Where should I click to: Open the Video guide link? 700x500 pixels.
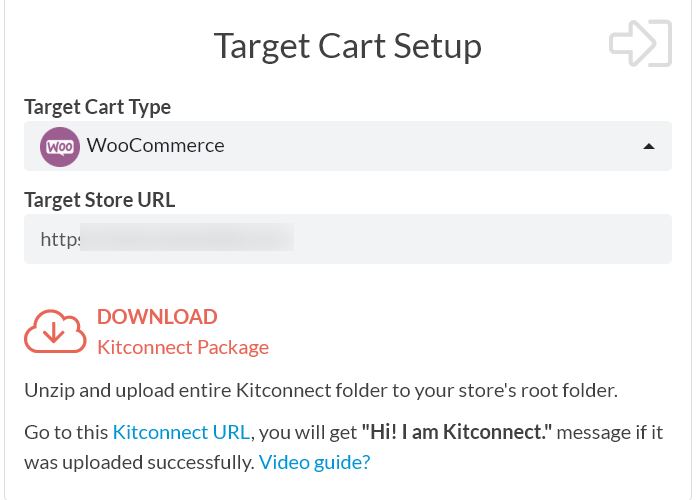[315, 462]
